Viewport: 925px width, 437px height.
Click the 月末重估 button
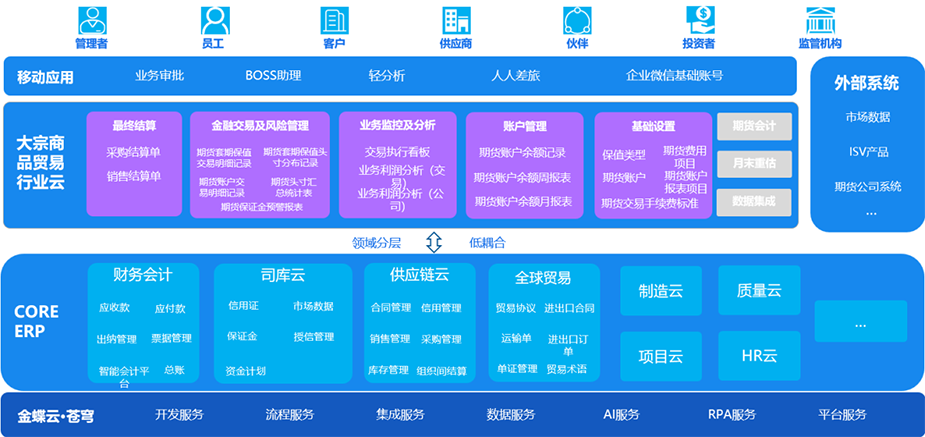pos(754,163)
